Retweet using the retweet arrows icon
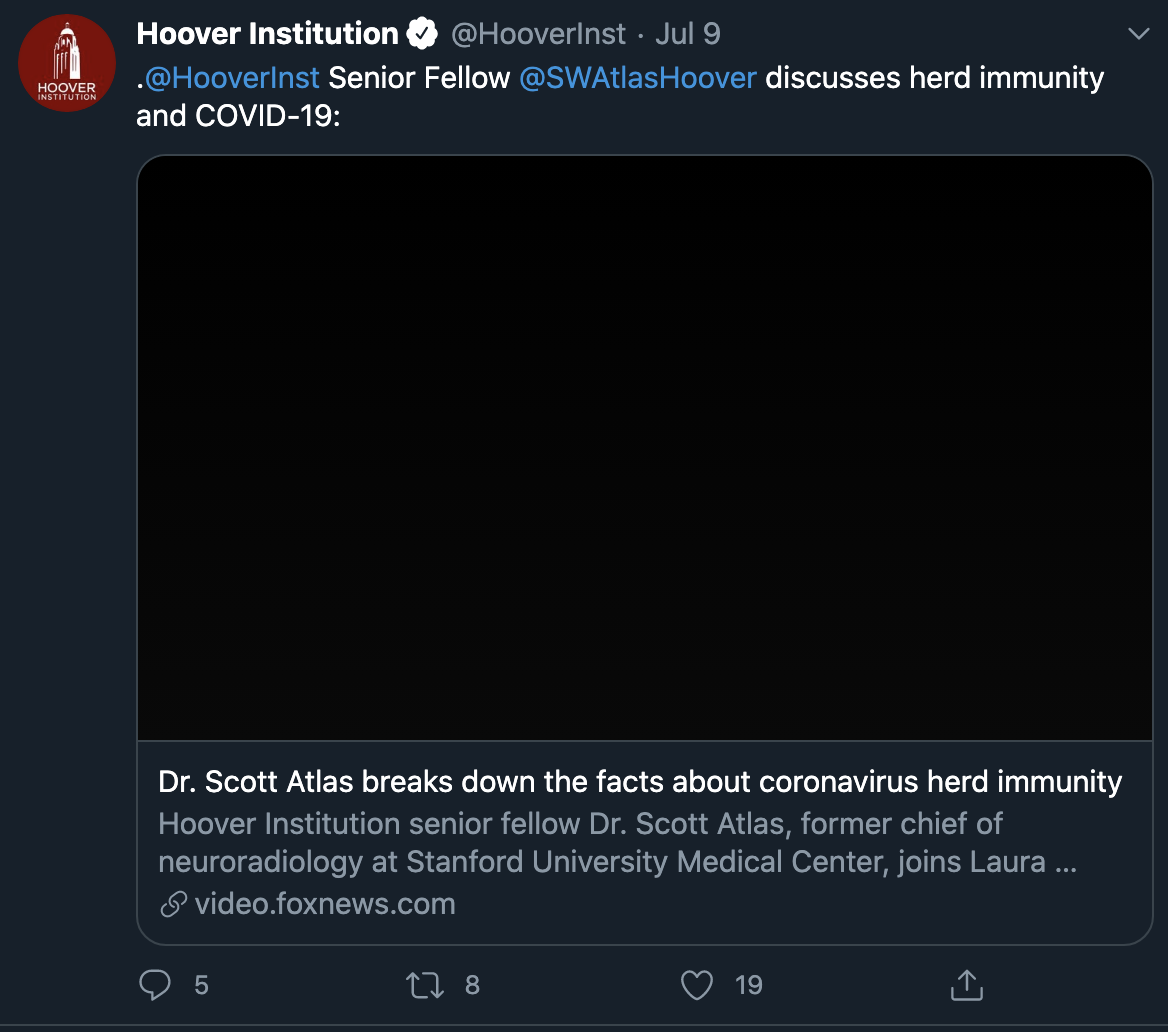 click(425, 984)
